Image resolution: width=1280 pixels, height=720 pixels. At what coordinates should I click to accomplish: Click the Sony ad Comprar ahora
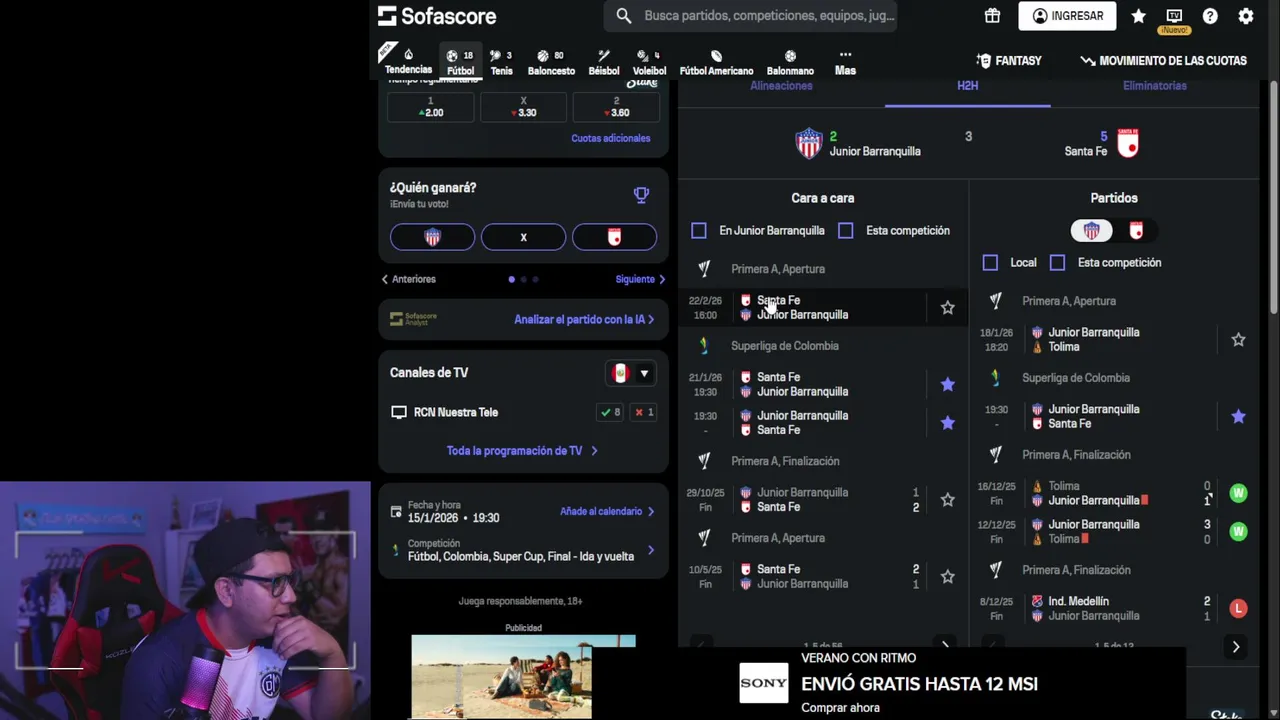point(840,708)
